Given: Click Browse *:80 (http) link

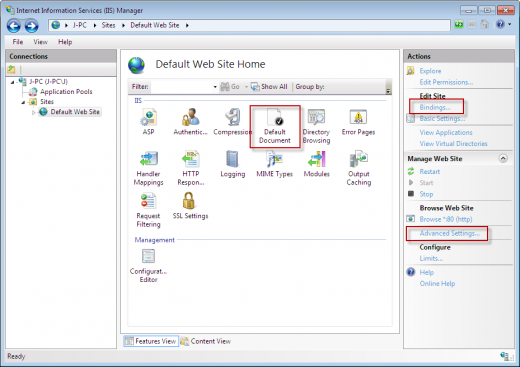Looking at the screenshot, I should 446,219.
